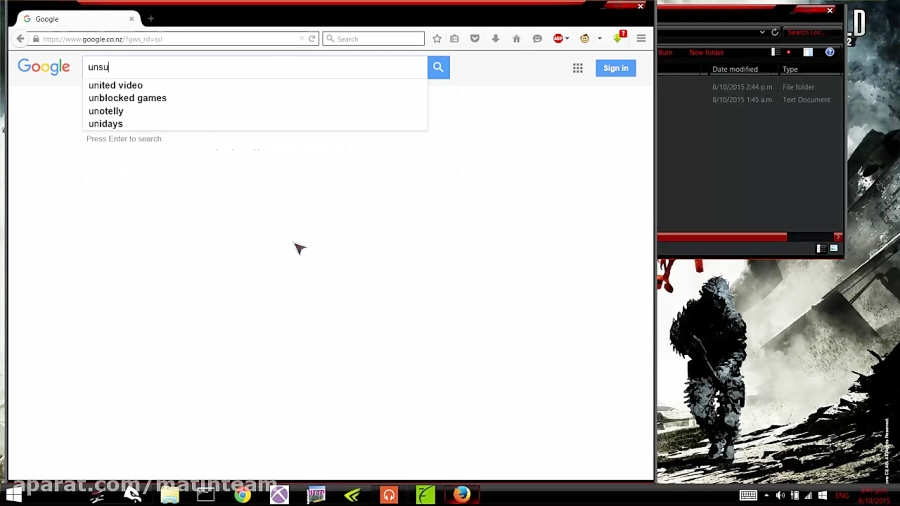Open Firefox downloads arrow icon
The width and height of the screenshot is (900, 506).
pyautogui.click(x=495, y=38)
